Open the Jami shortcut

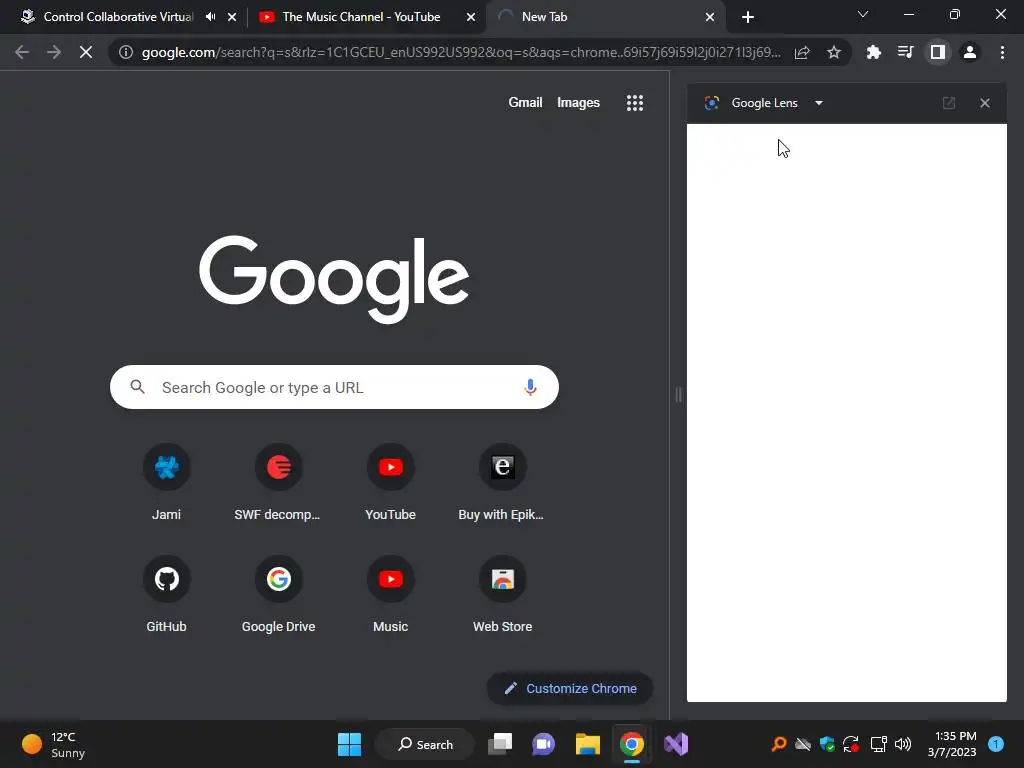[x=167, y=483]
